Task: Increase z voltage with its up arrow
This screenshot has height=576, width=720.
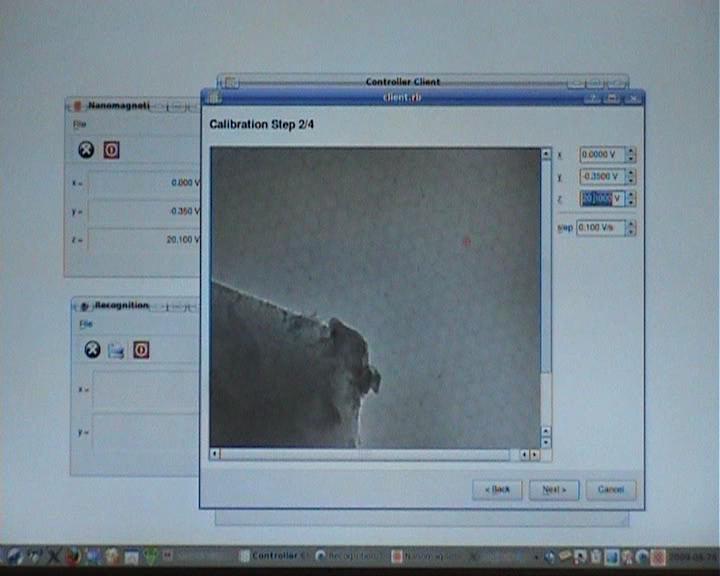Action: click(631, 195)
